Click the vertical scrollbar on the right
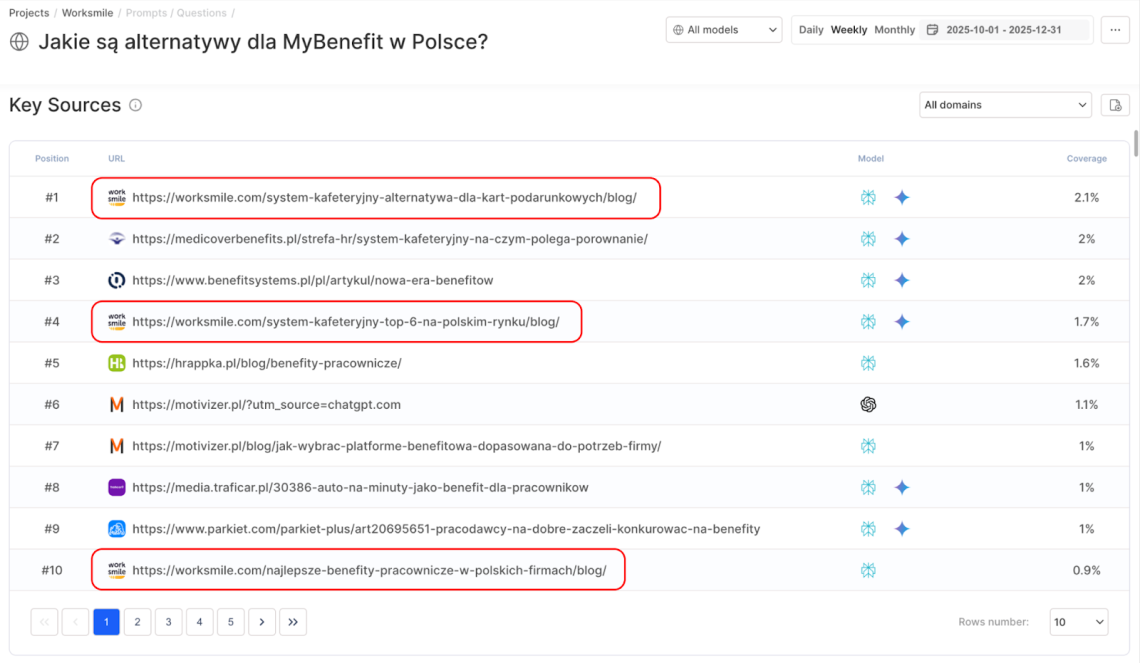This screenshot has width=1140, height=663. 1135,143
